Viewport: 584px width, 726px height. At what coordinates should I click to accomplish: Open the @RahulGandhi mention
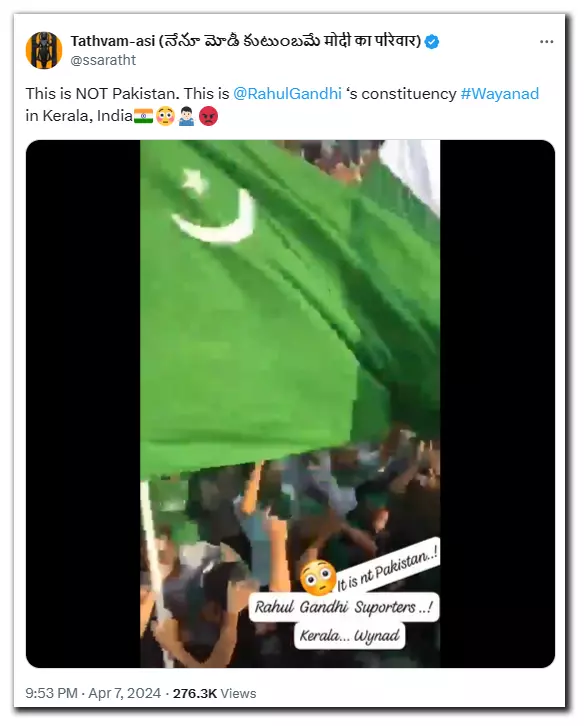(287, 94)
